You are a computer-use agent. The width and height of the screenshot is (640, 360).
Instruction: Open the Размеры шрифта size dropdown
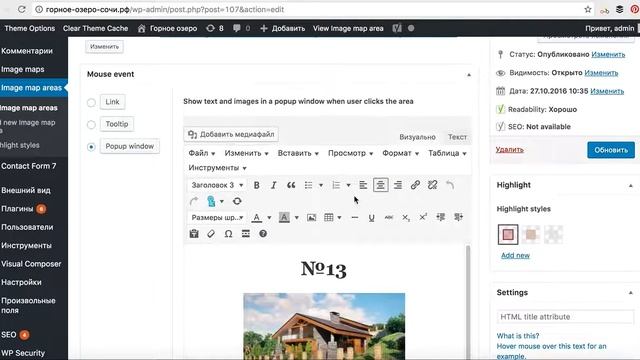coord(217,218)
